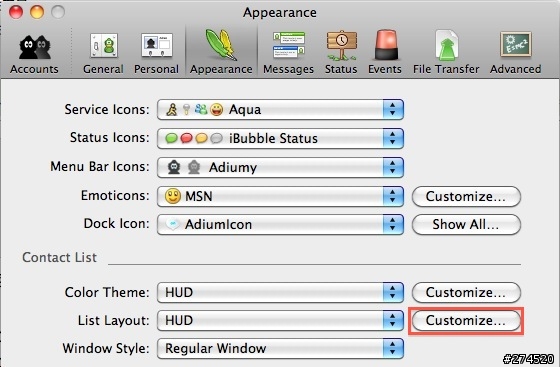The height and width of the screenshot is (367, 560).
Task: Customize the List Layout
Action: tap(466, 321)
